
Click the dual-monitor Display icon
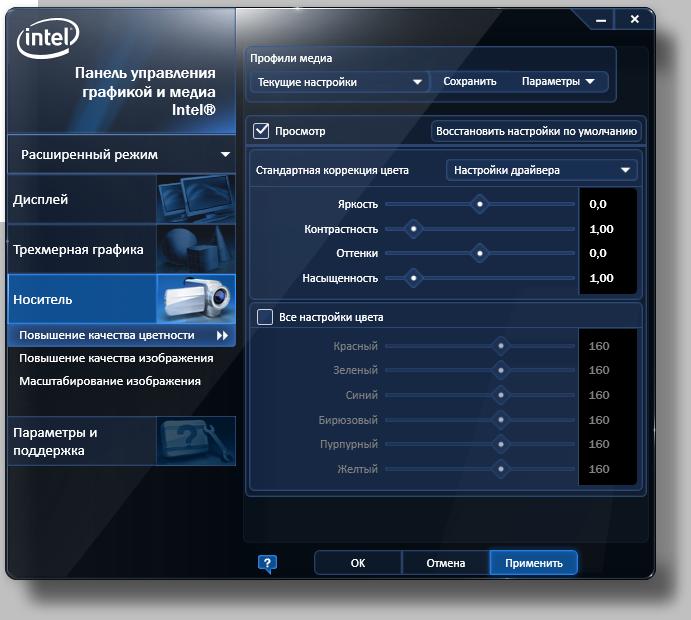[x=196, y=199]
